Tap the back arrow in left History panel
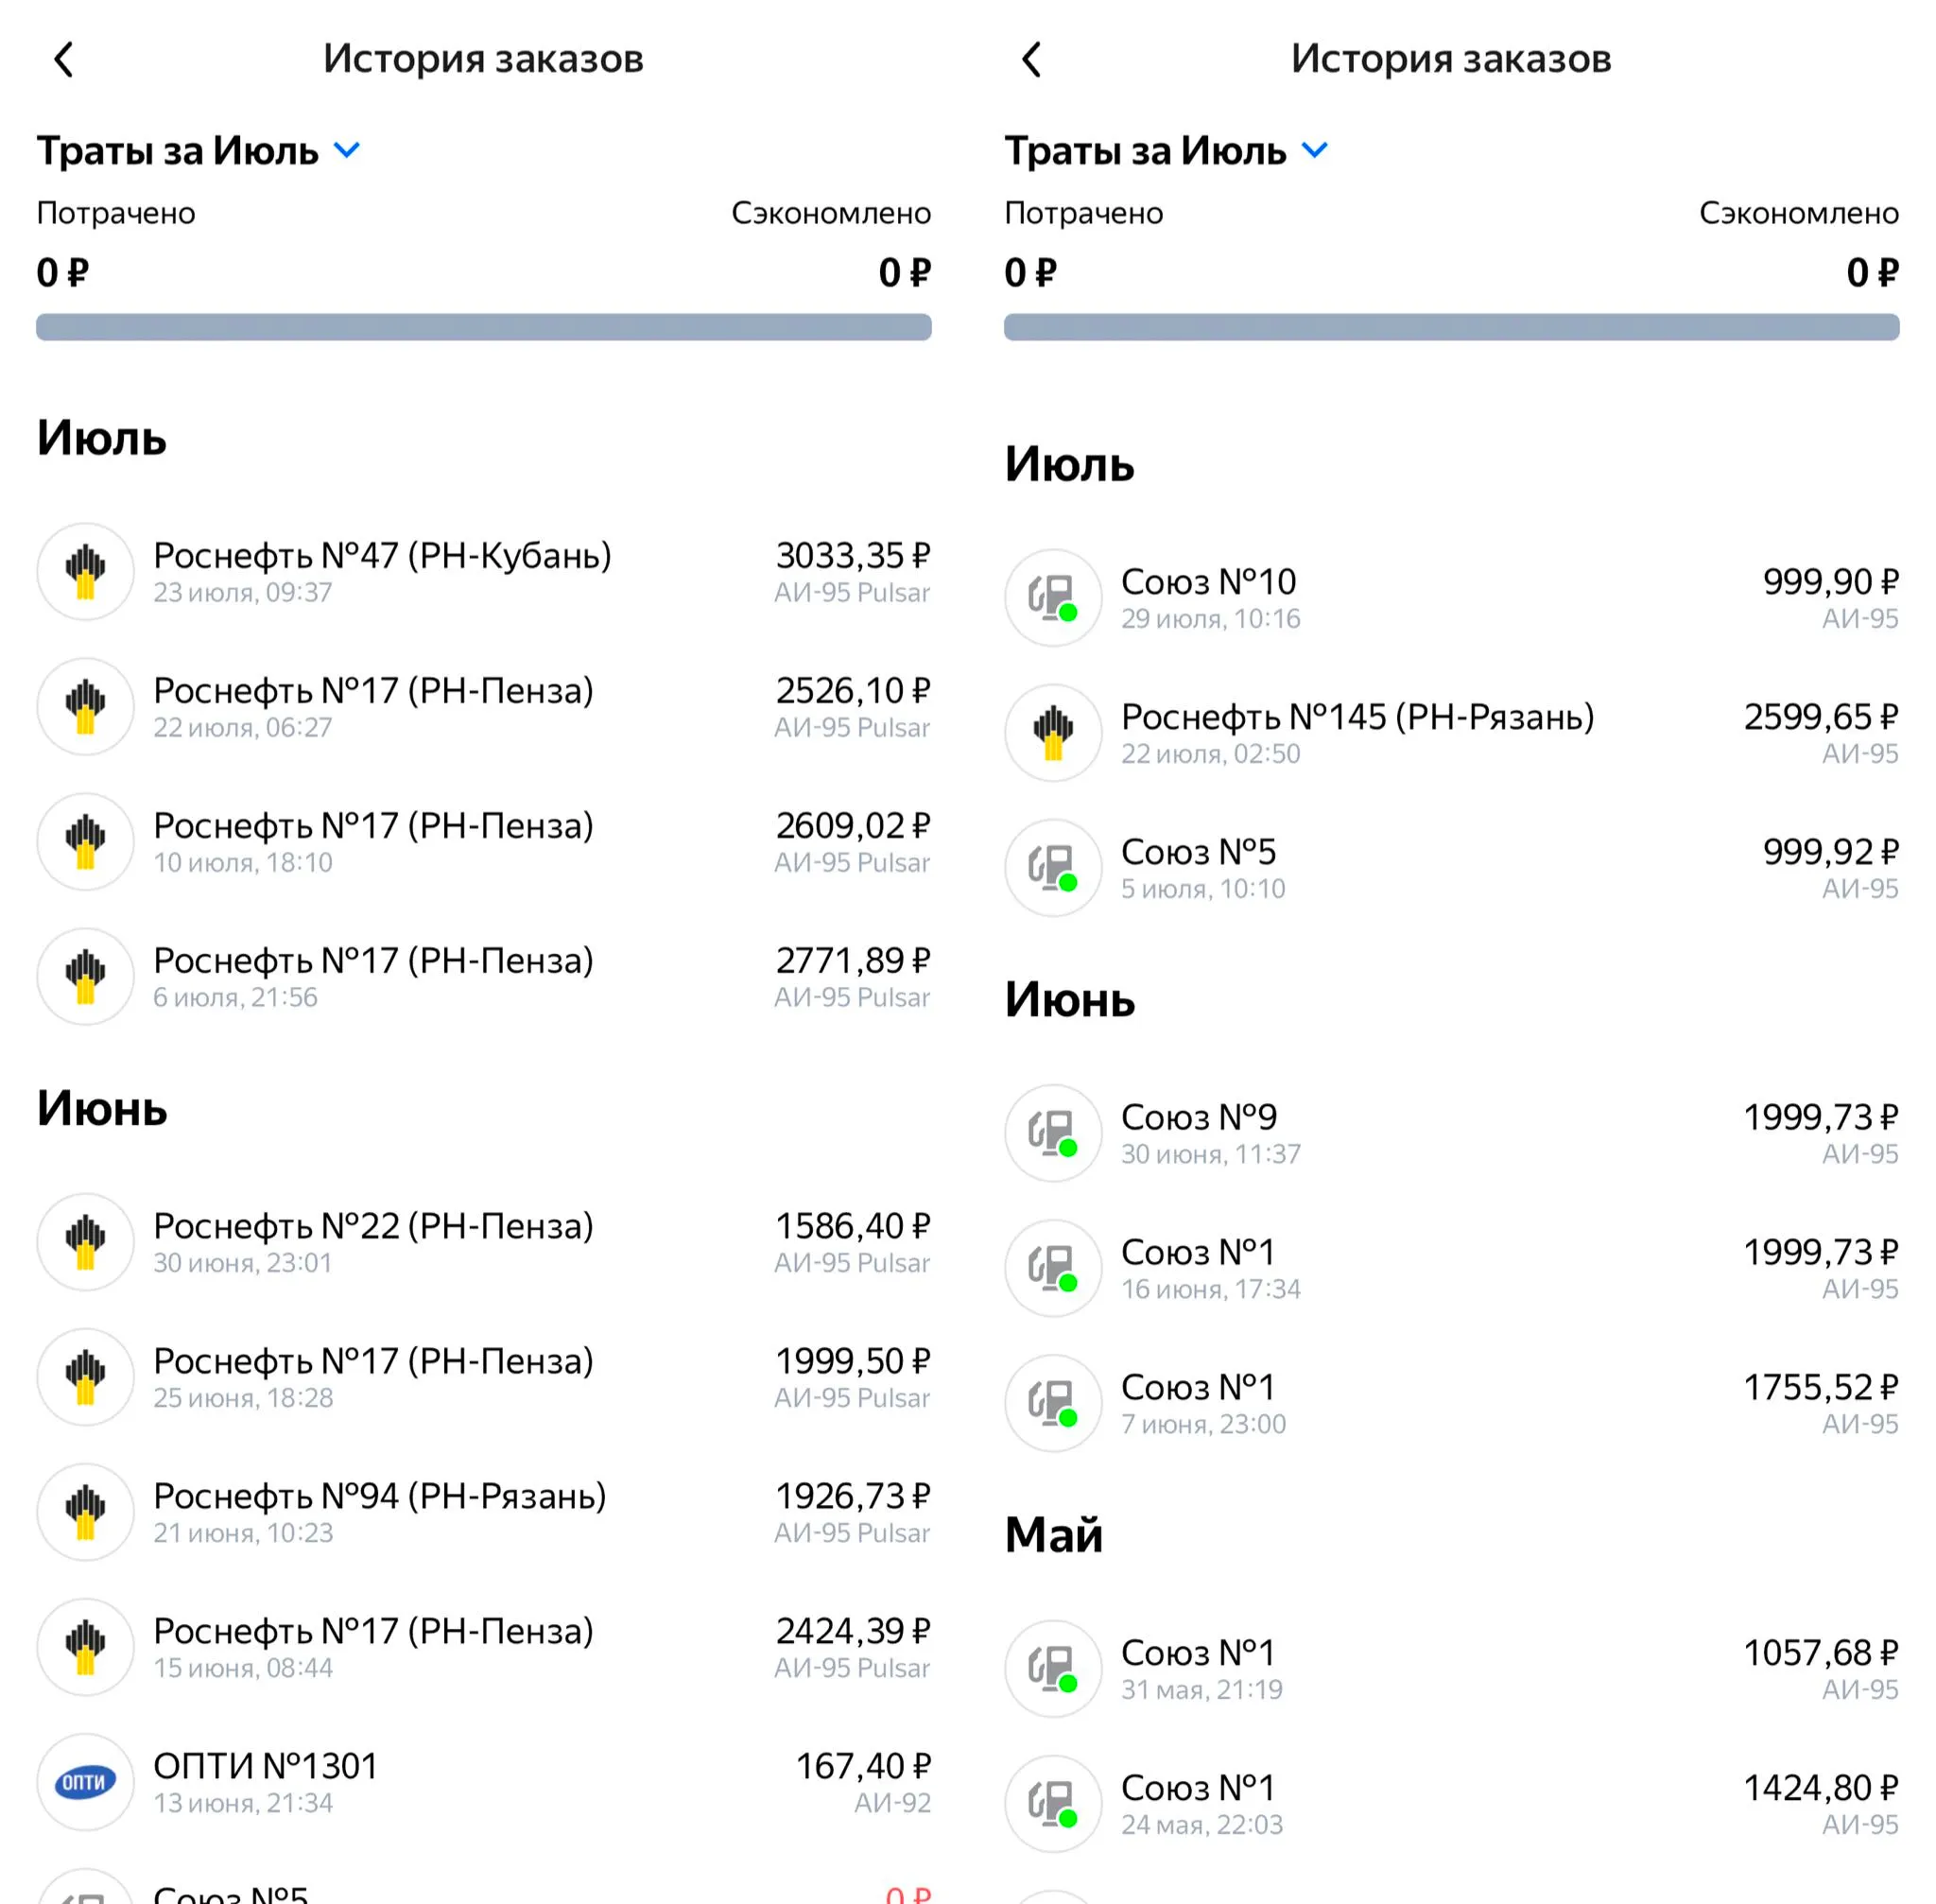The width and height of the screenshot is (1936, 1904). [x=64, y=60]
